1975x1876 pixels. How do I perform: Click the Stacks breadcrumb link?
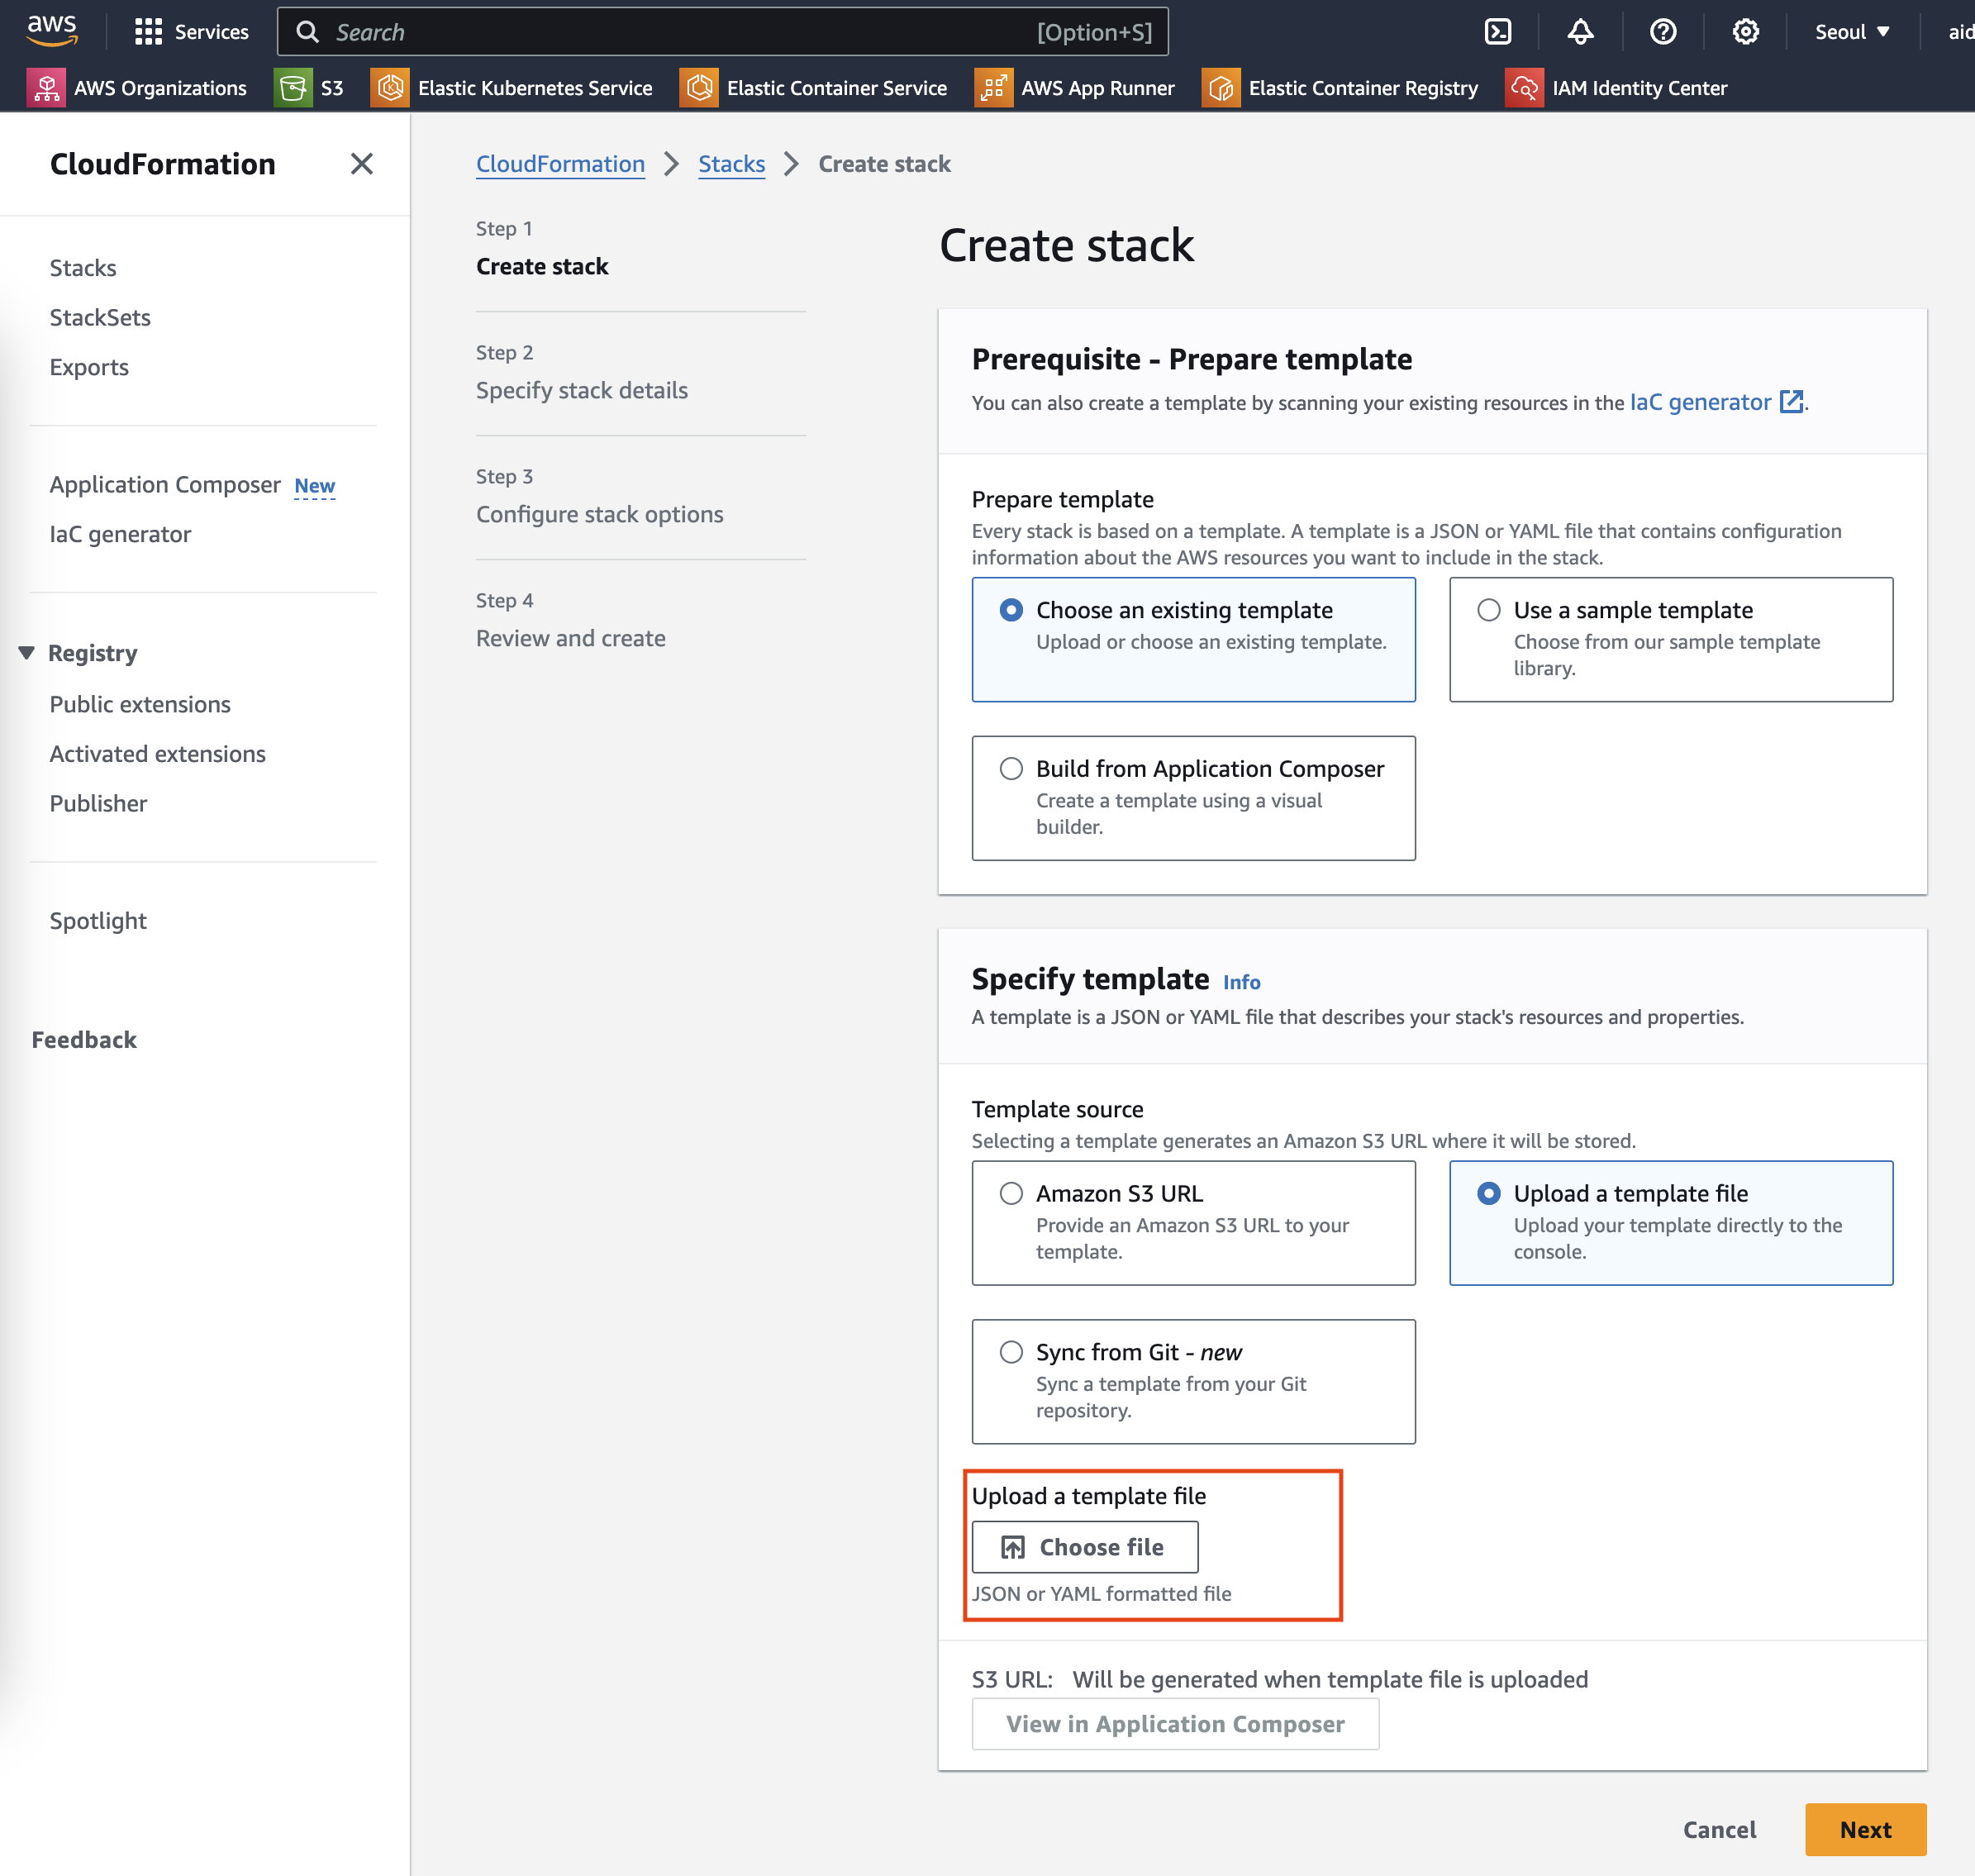pos(731,164)
